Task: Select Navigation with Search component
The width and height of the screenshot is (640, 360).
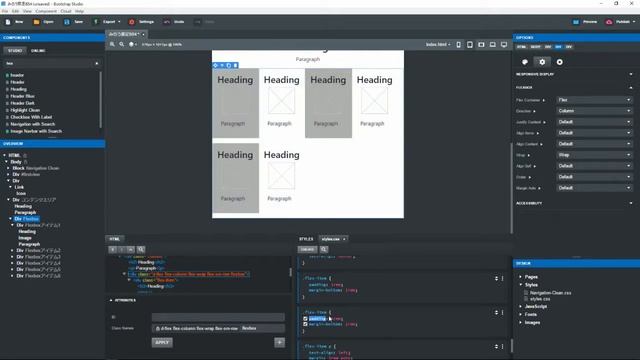Action: (33, 124)
